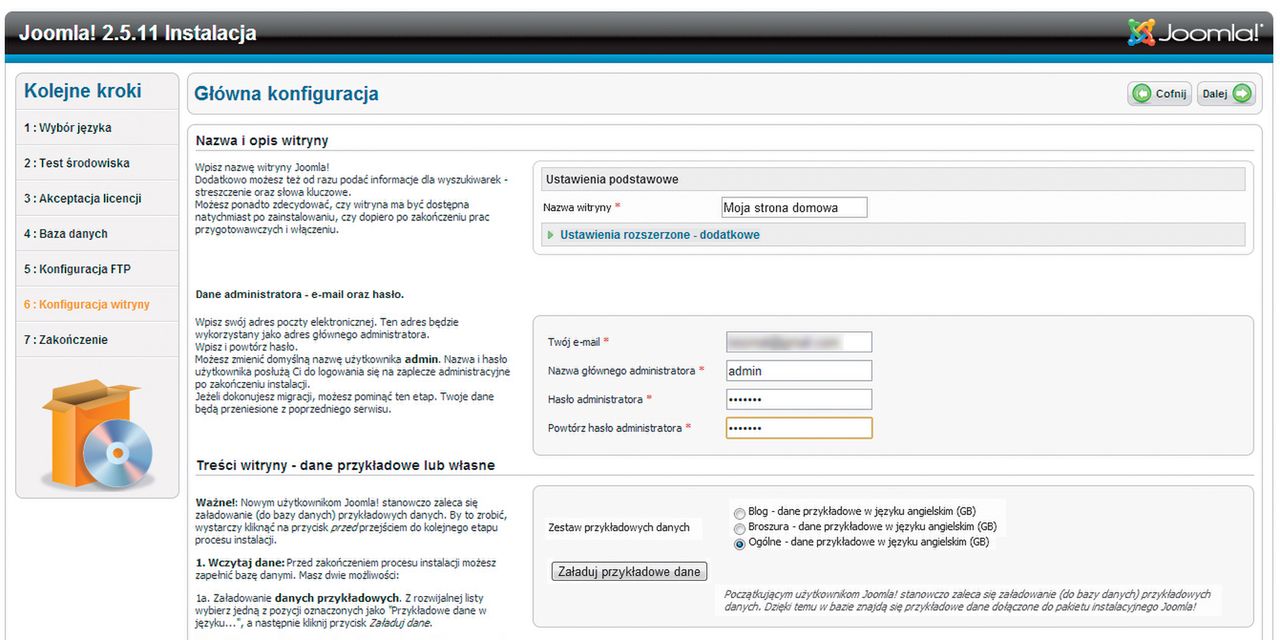Select Blog sample data radio option
Viewport: 1280px width, 640px height.
click(x=739, y=512)
